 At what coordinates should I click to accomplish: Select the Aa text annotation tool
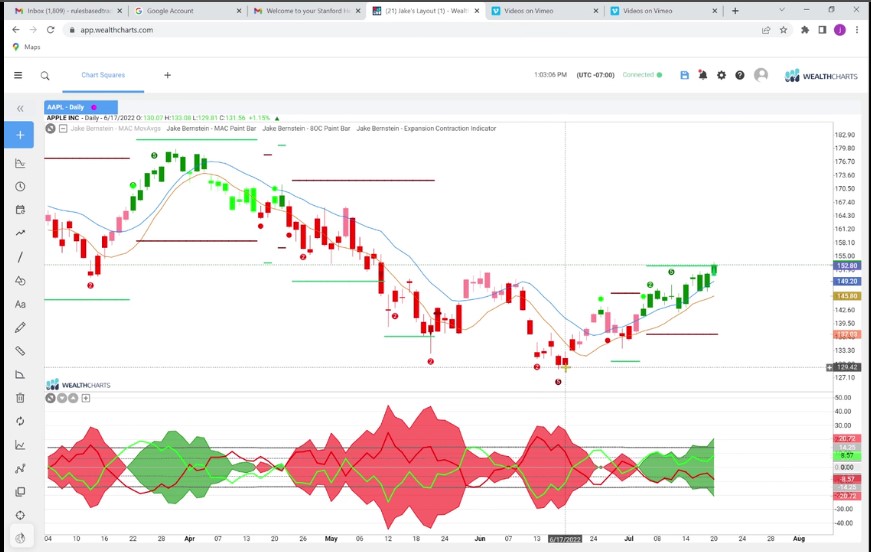[x=20, y=304]
